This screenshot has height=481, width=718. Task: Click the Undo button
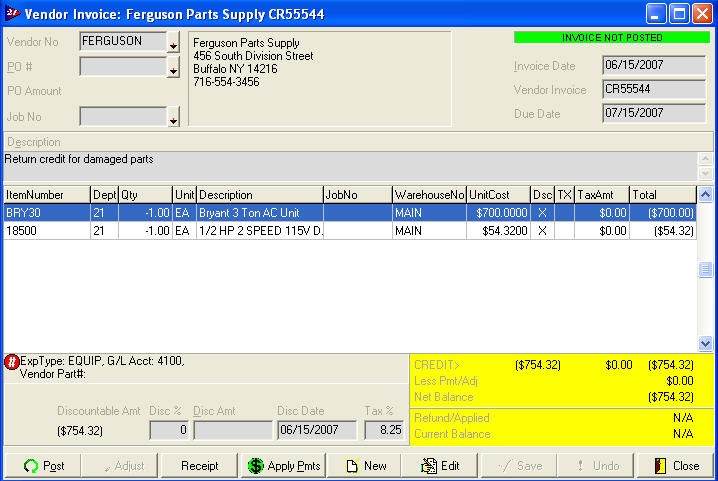[596, 466]
